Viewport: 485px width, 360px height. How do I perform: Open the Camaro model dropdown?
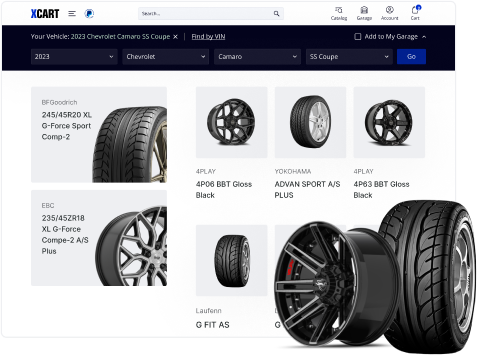(x=257, y=57)
